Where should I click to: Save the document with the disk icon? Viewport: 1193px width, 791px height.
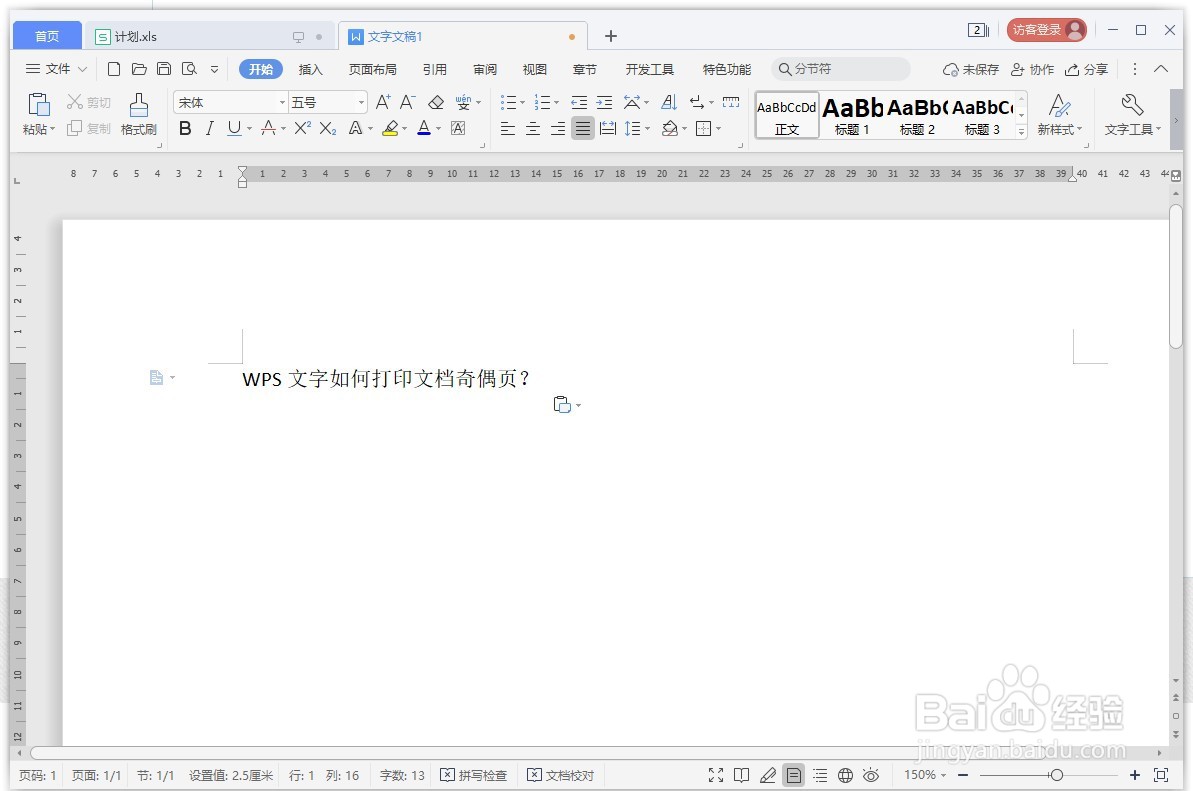(164, 69)
